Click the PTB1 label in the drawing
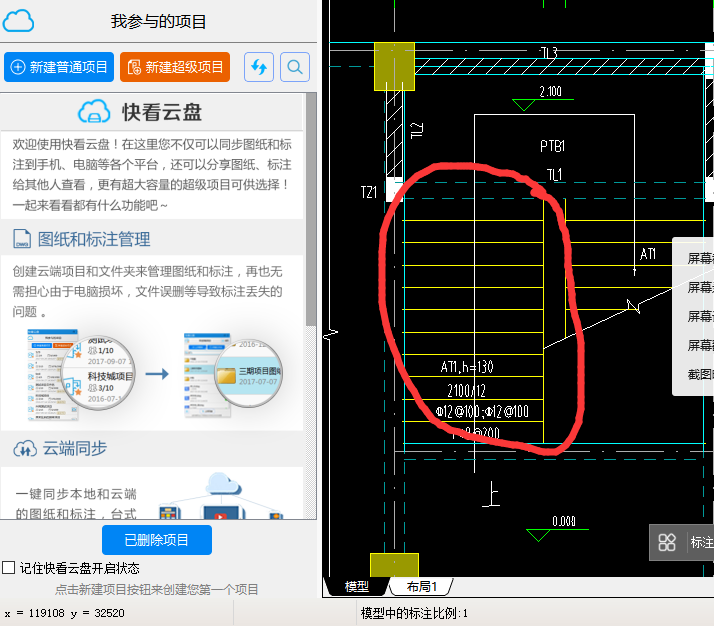Screen dimensions: 714x626 coord(552,146)
